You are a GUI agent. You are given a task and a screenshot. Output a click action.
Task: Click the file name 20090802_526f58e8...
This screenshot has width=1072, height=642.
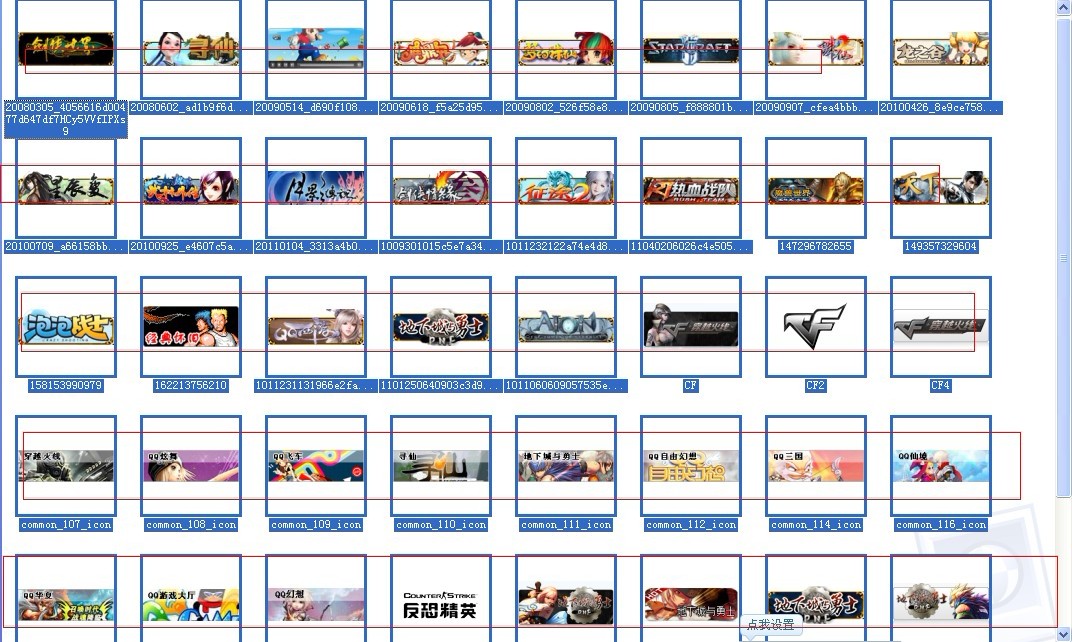[x=566, y=107]
